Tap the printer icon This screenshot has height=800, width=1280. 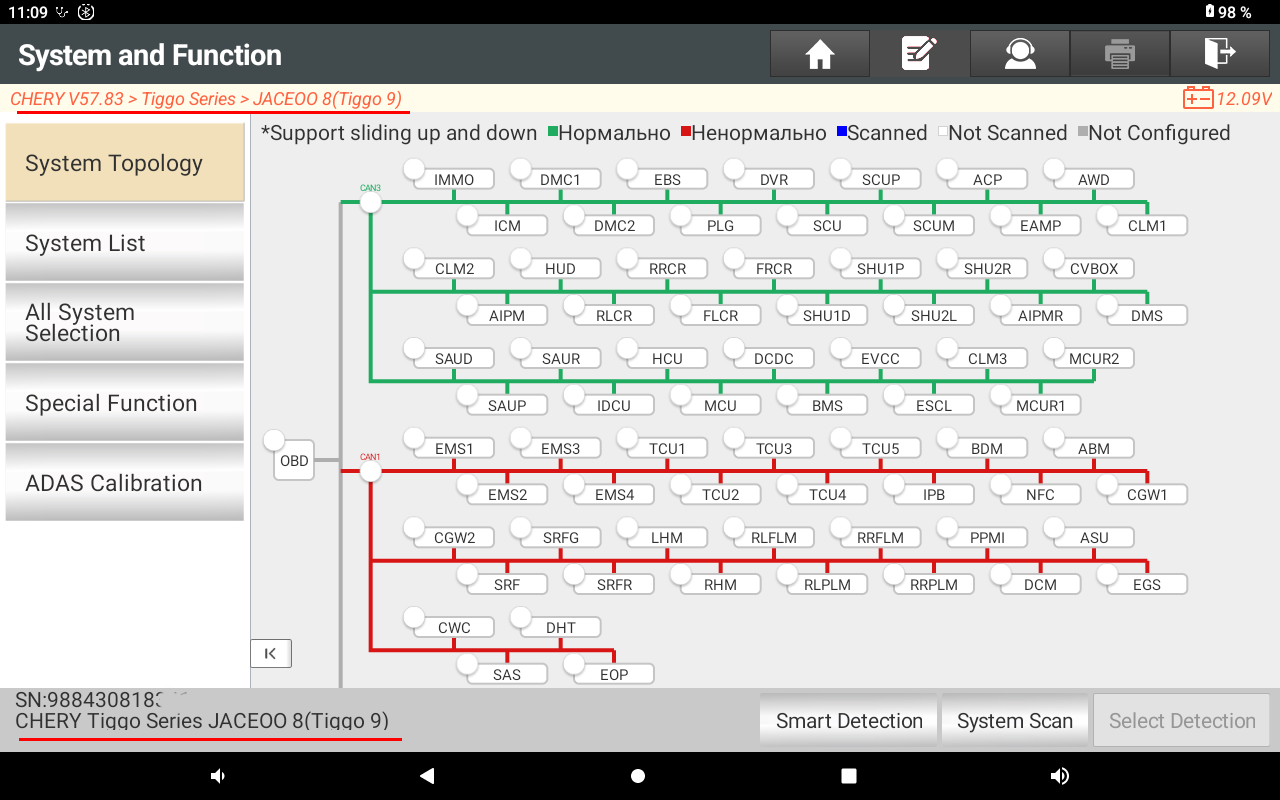(x=1119, y=54)
